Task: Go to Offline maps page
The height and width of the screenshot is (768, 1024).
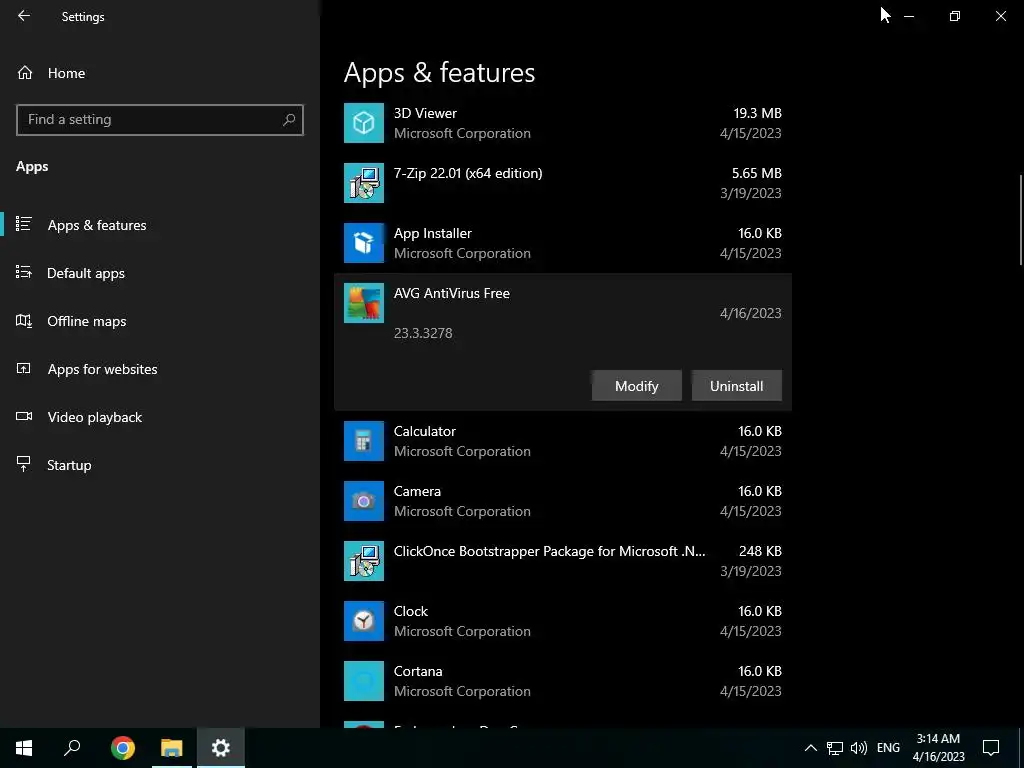Action: click(87, 321)
